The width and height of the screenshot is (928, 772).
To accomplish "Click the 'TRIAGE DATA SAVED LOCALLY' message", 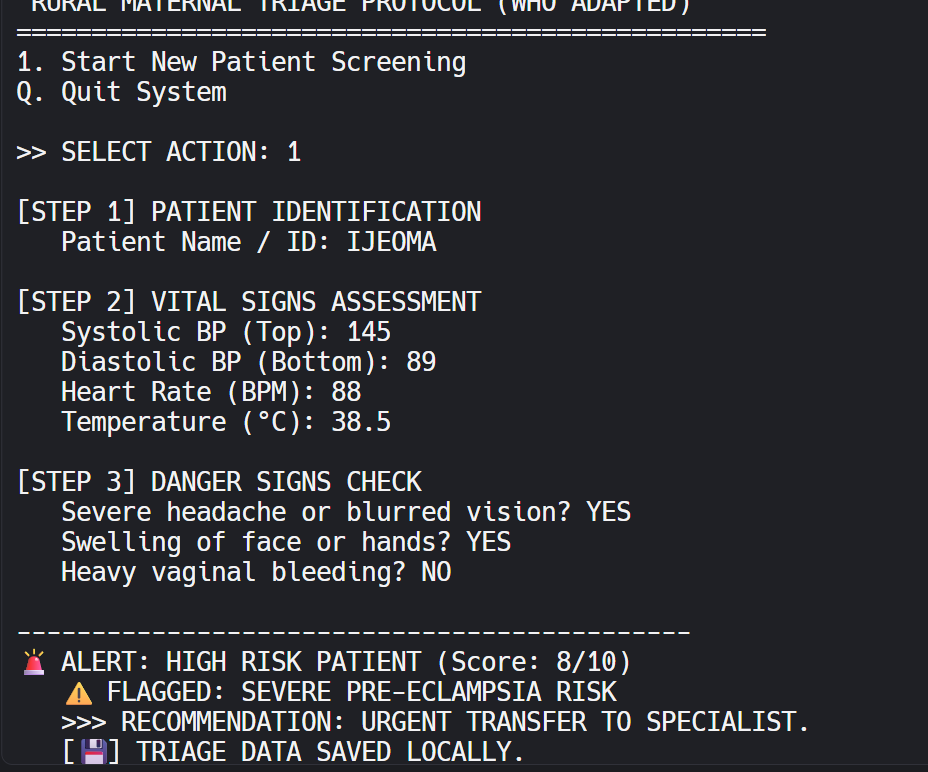I will point(330,752).
